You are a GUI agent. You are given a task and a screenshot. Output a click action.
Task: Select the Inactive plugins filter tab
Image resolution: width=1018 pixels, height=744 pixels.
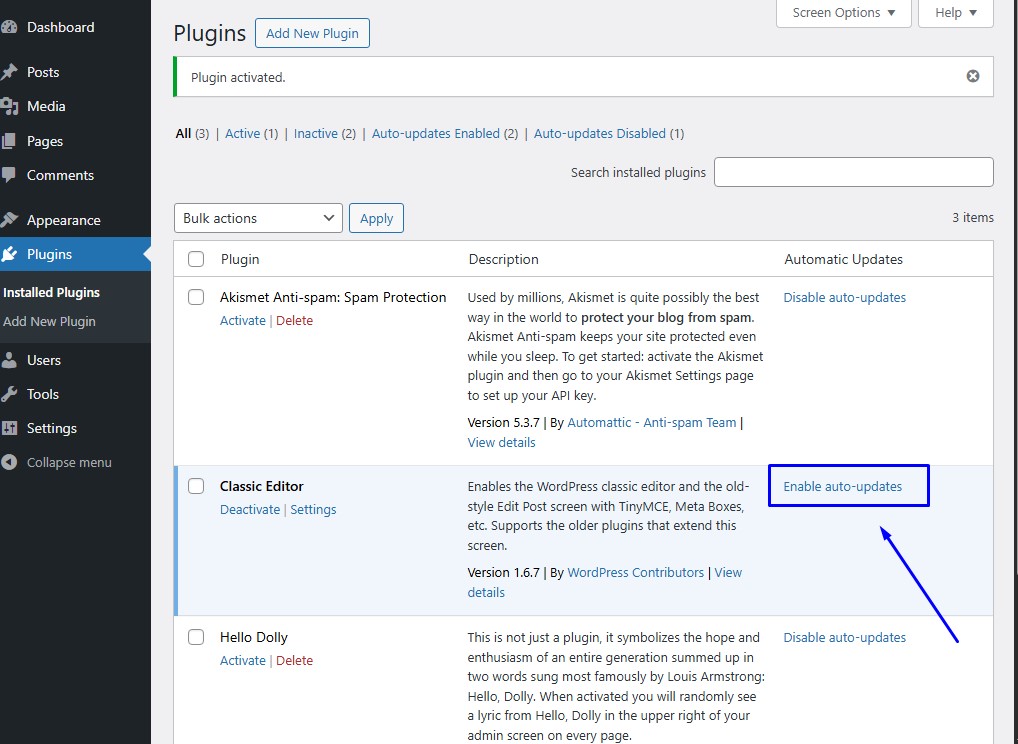(x=316, y=133)
